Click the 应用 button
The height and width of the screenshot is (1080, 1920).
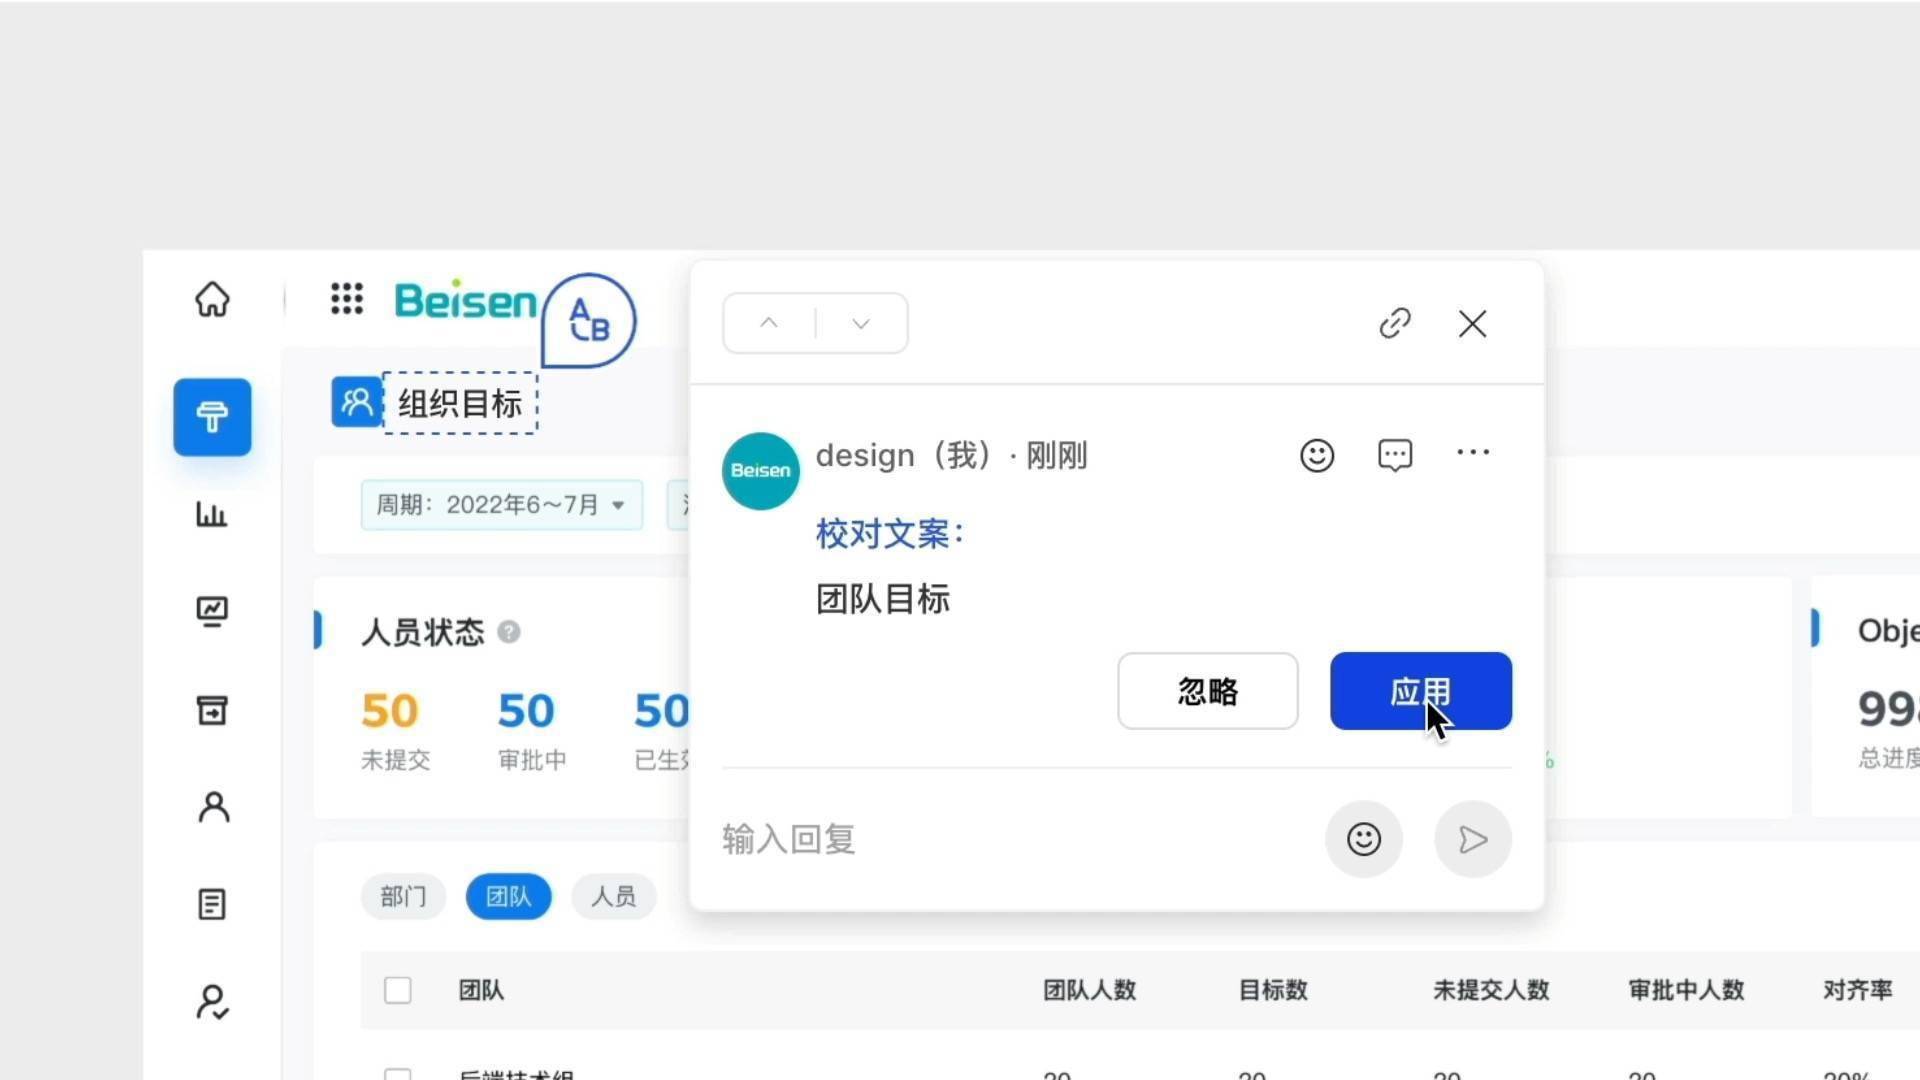(x=1421, y=691)
